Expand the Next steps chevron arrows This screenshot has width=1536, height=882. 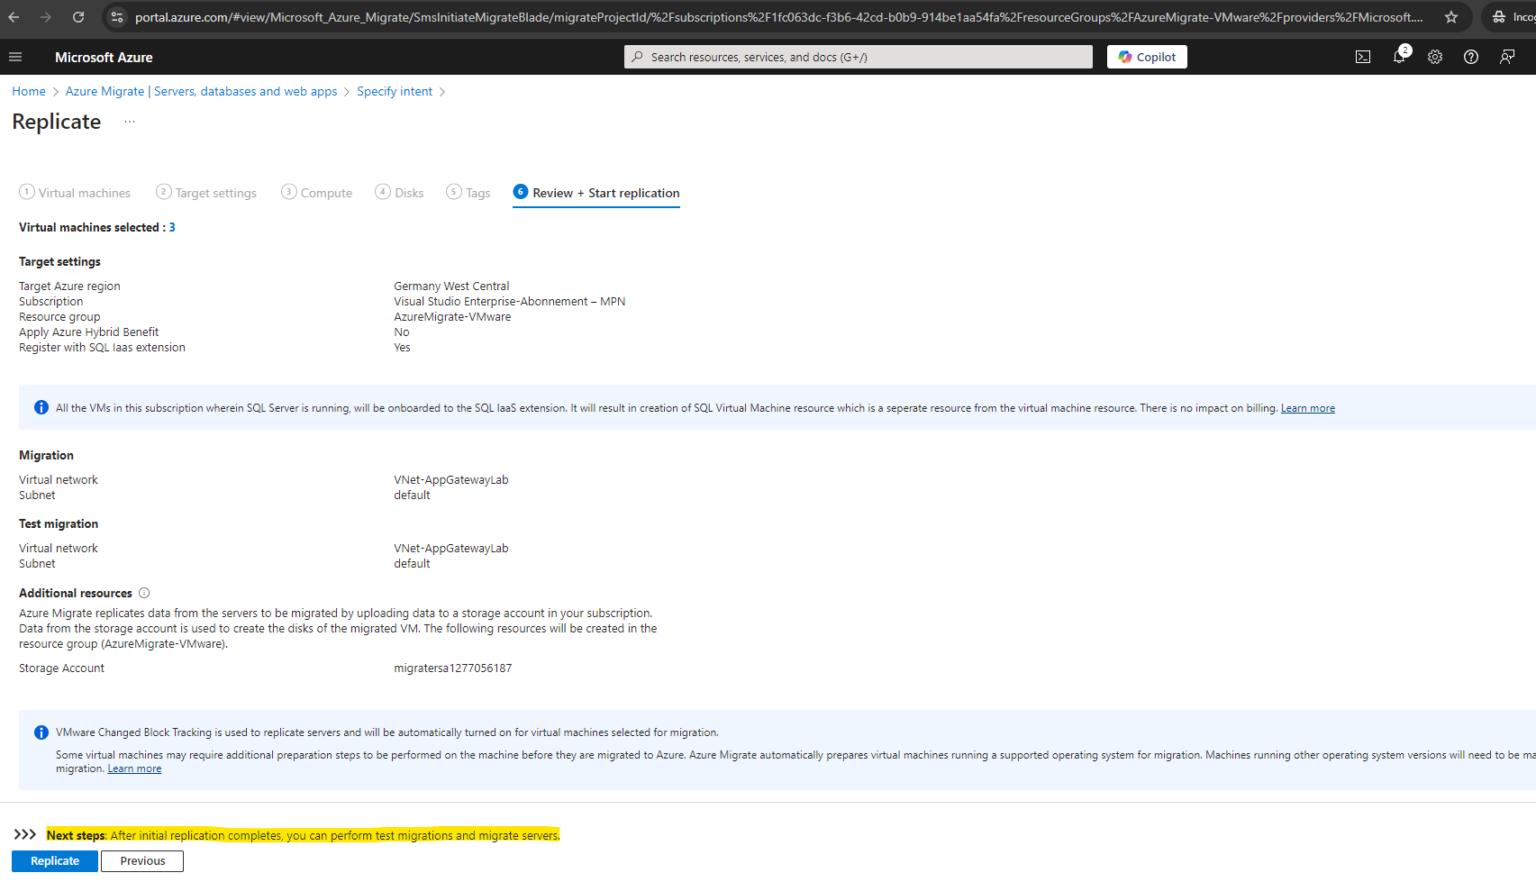(x=24, y=834)
